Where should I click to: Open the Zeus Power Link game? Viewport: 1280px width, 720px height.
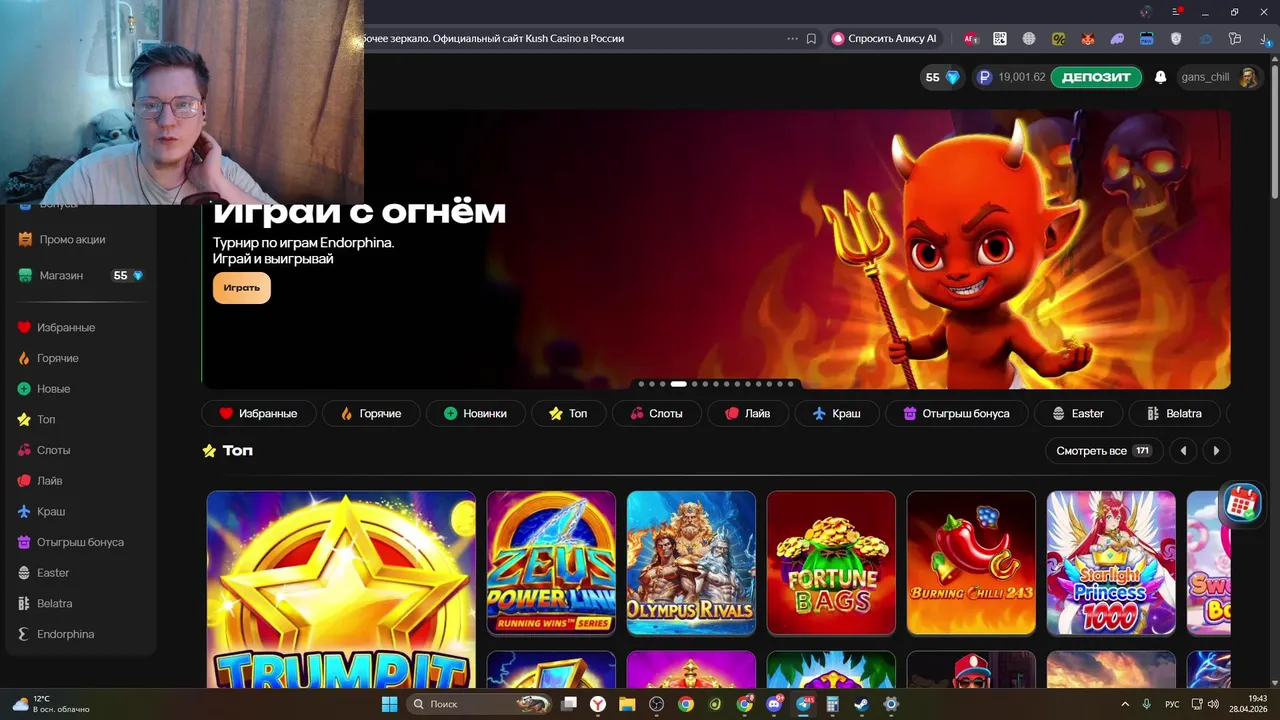tap(551, 563)
